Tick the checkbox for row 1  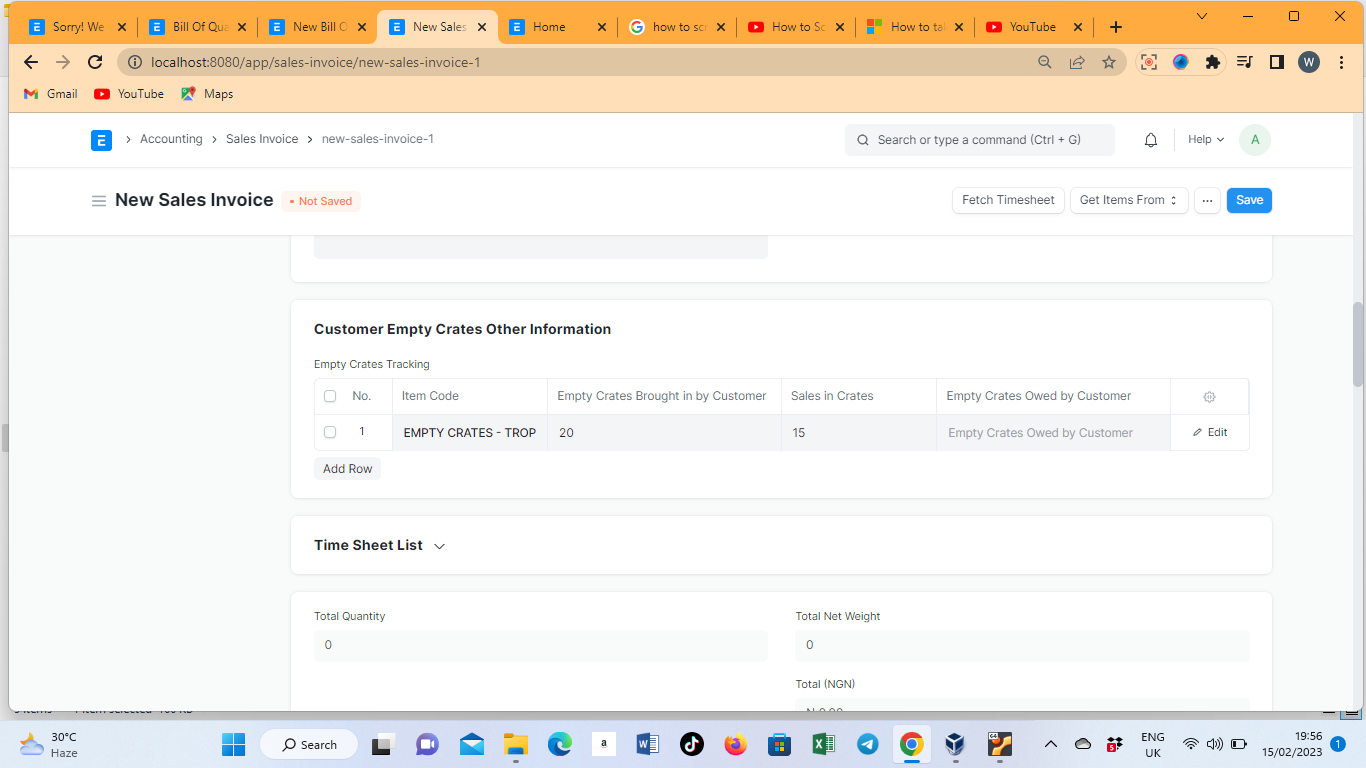[x=330, y=433]
